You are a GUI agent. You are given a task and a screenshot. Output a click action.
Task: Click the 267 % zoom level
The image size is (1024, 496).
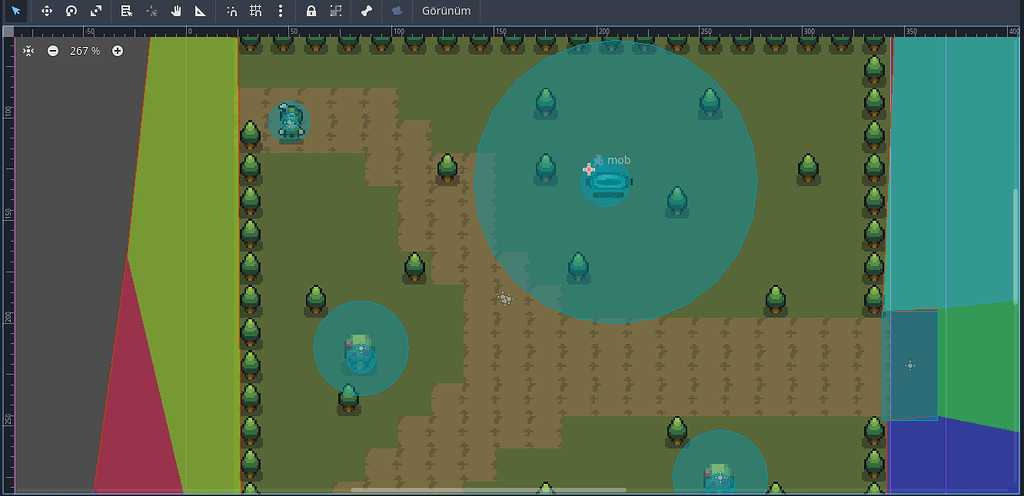tap(85, 51)
